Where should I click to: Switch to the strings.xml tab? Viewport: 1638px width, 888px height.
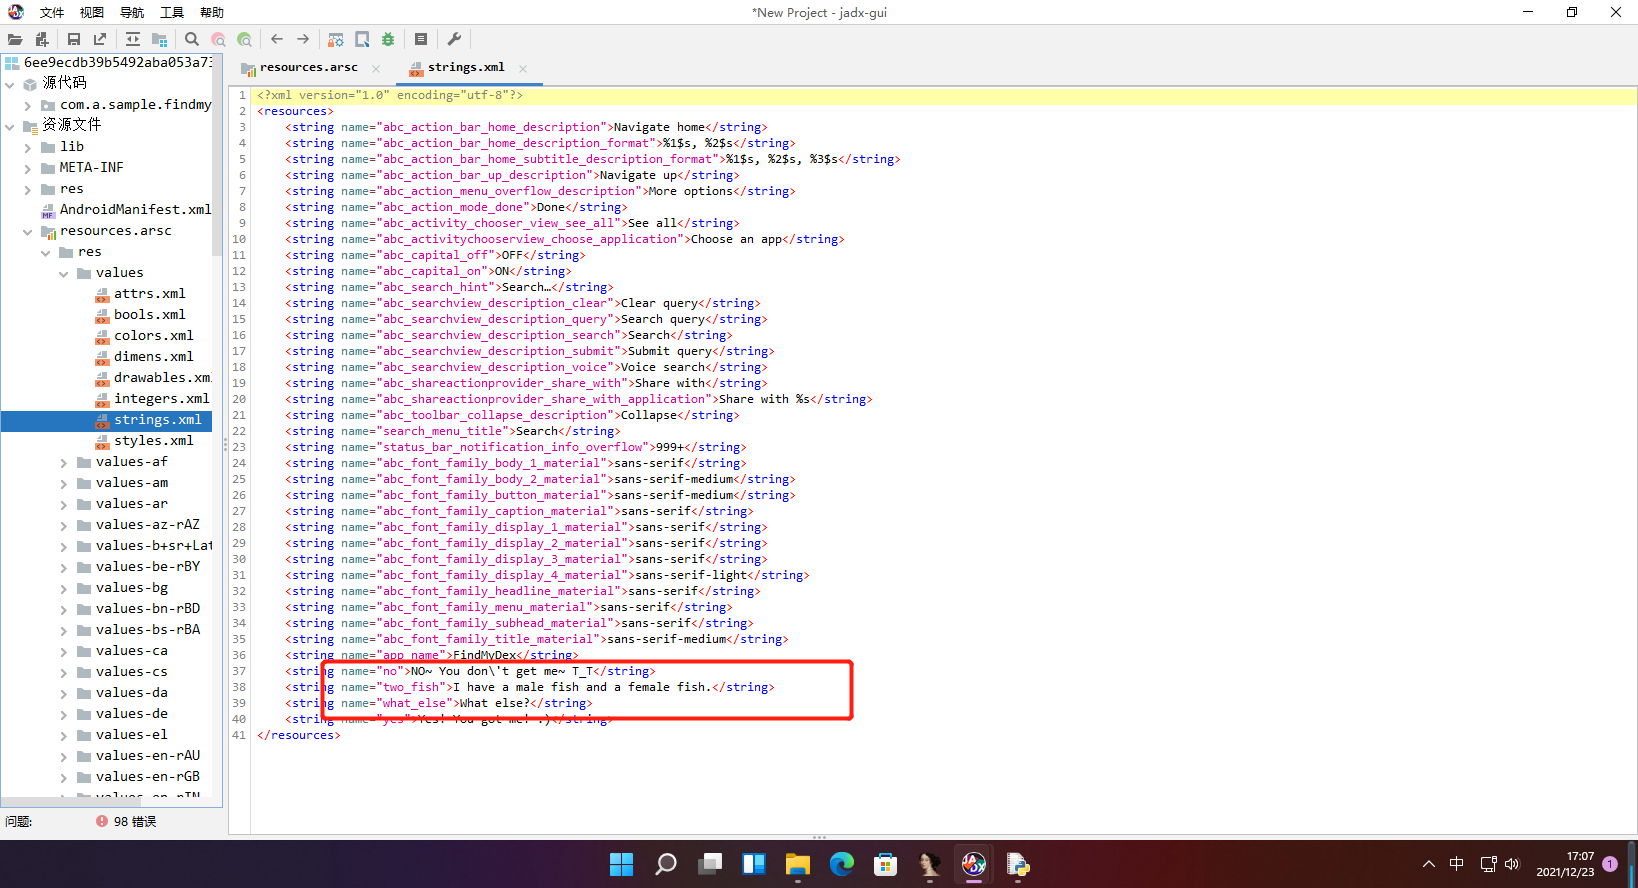tap(466, 68)
